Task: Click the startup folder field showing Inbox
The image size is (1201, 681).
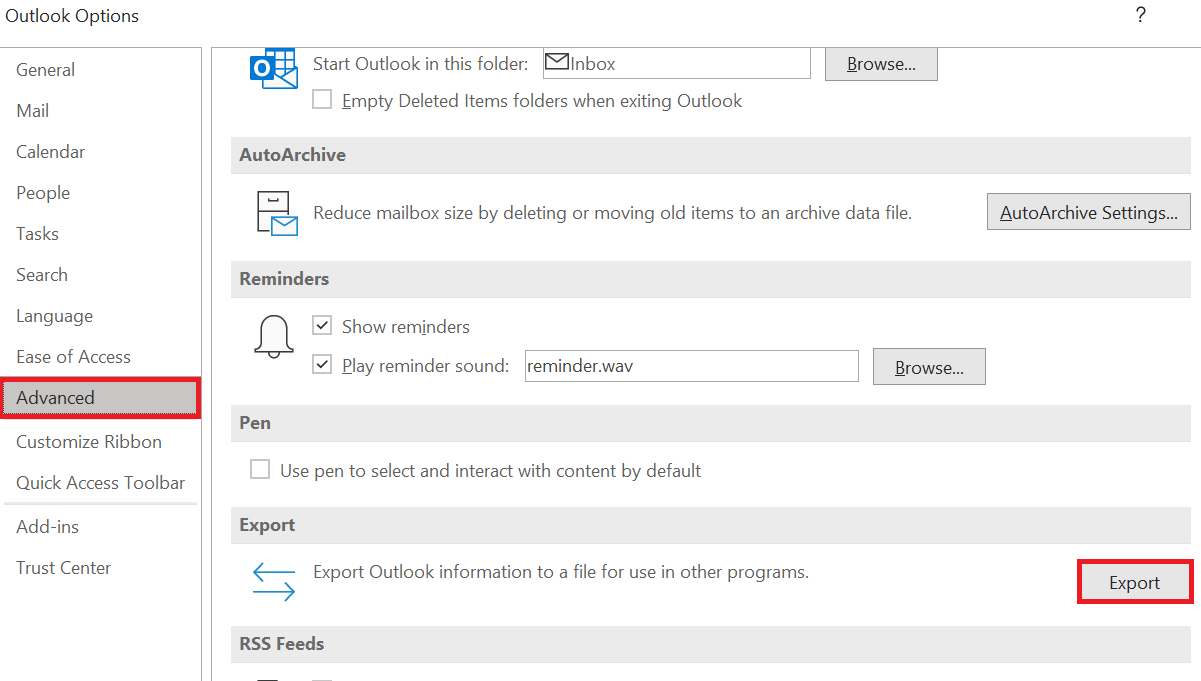Action: pos(677,63)
